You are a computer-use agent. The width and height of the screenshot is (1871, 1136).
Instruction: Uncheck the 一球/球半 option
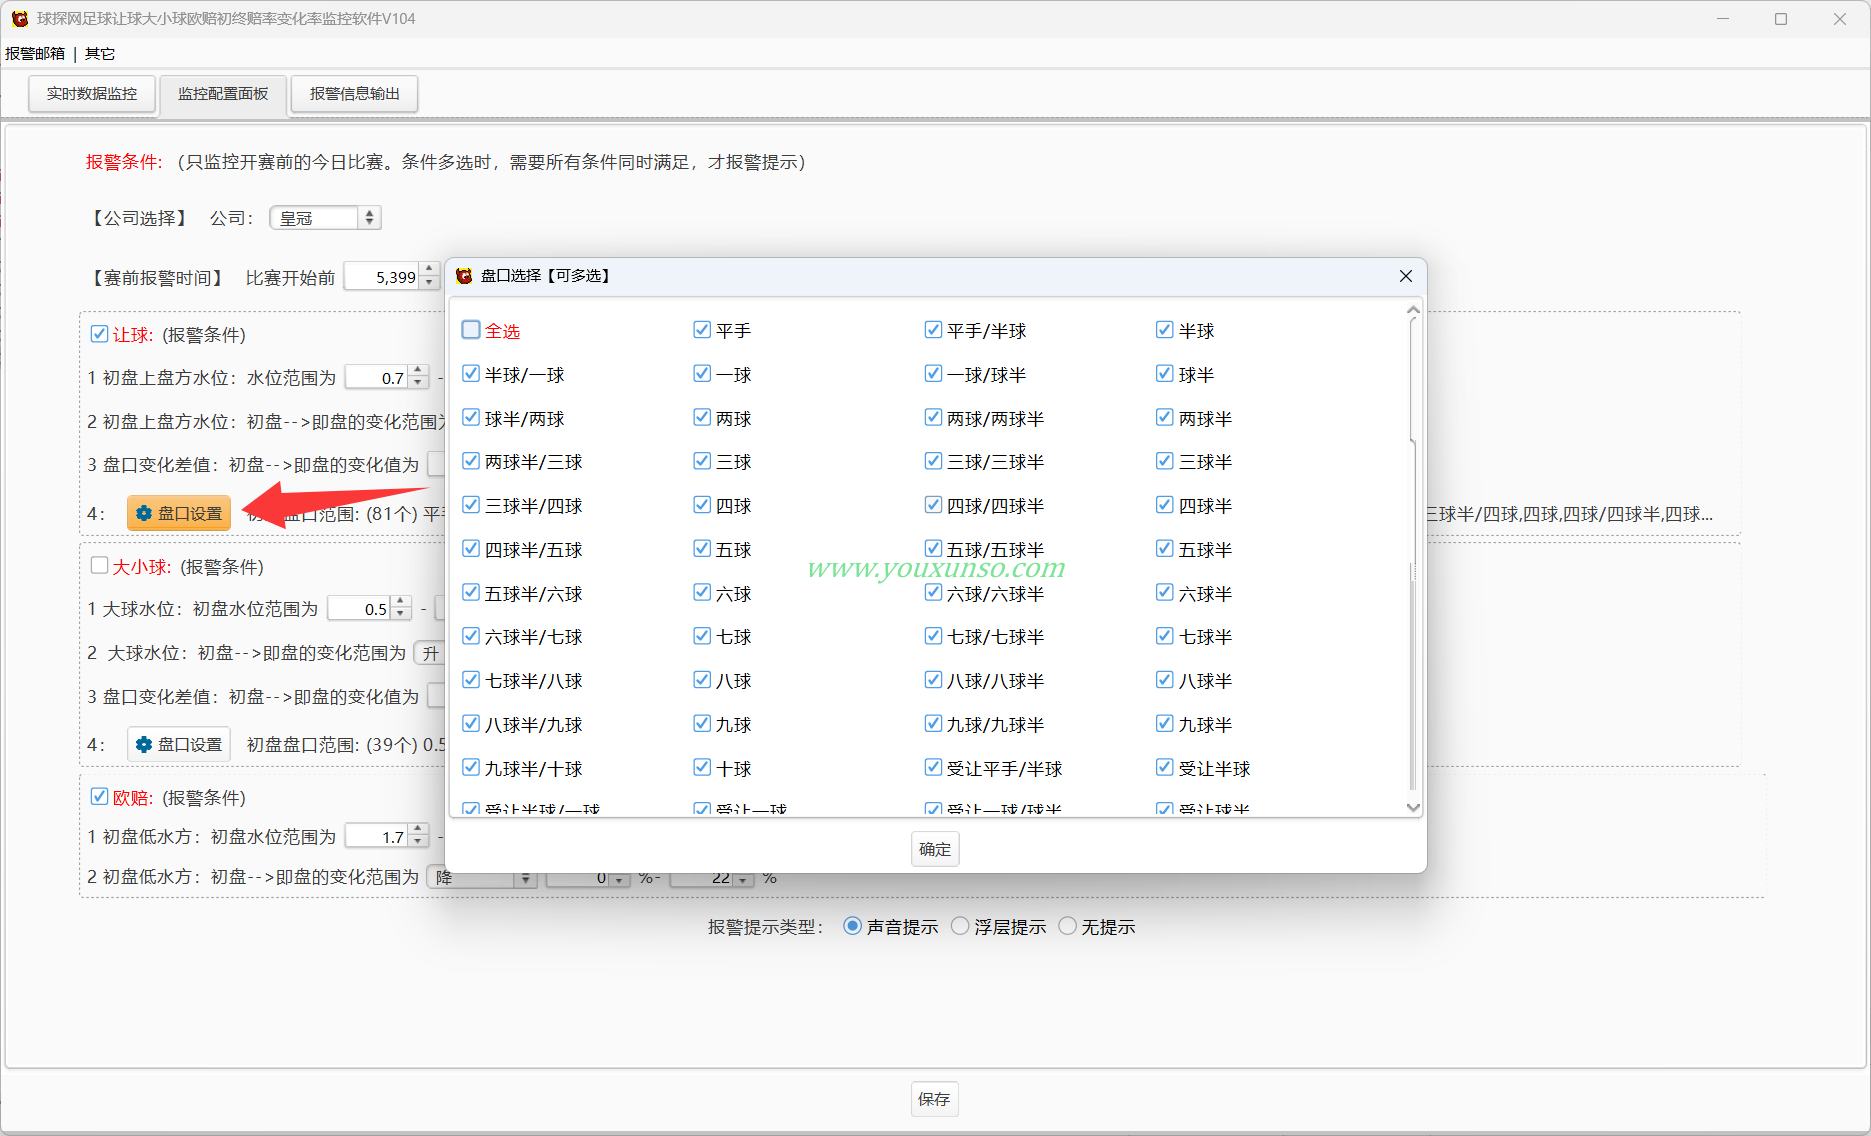pos(933,374)
